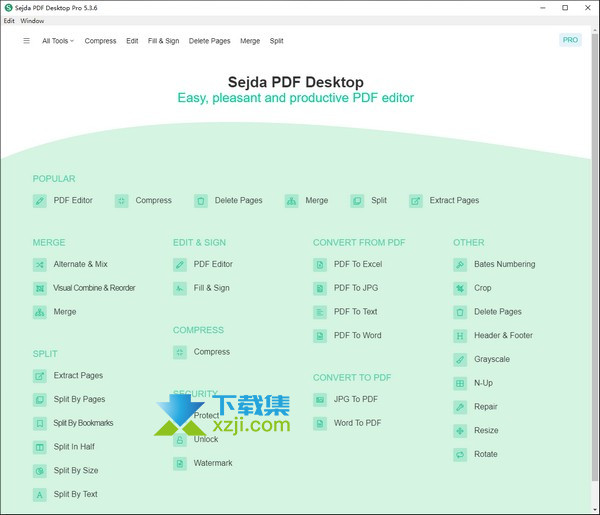
Task: Open the Merge link under Merge section
Action: coord(65,312)
